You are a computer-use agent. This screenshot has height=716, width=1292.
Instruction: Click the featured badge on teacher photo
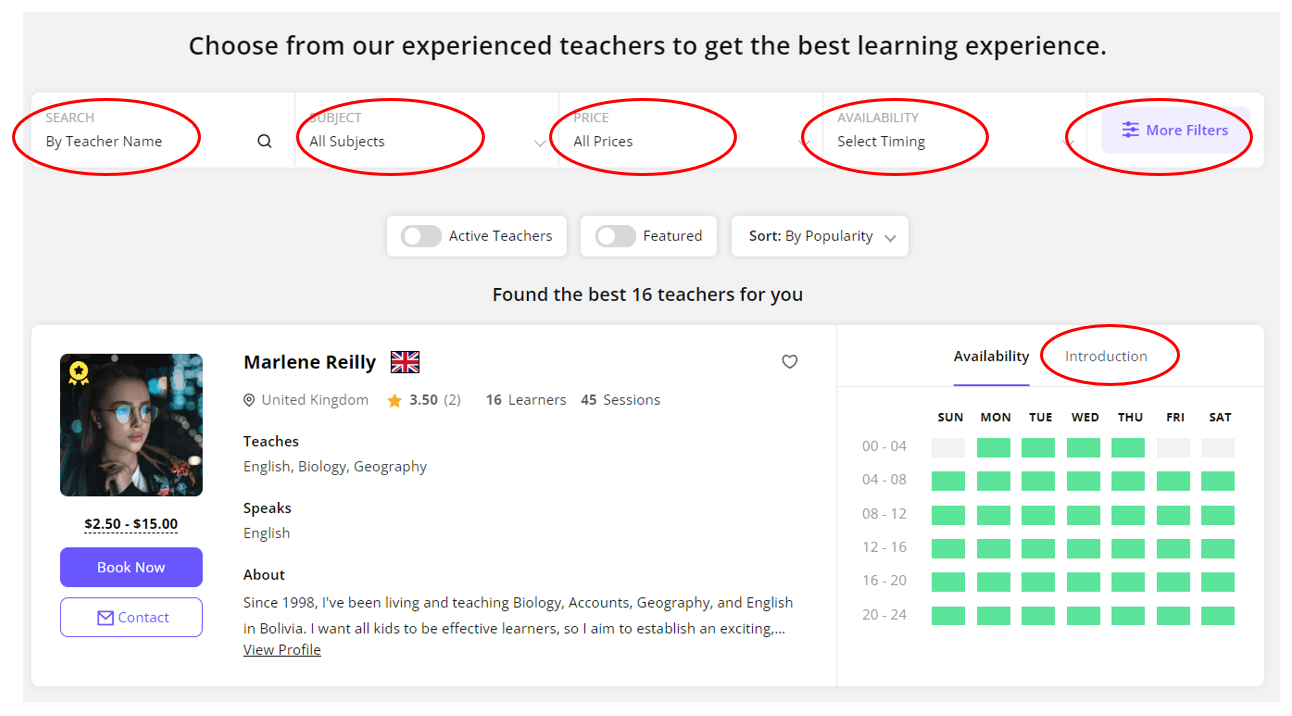(78, 373)
